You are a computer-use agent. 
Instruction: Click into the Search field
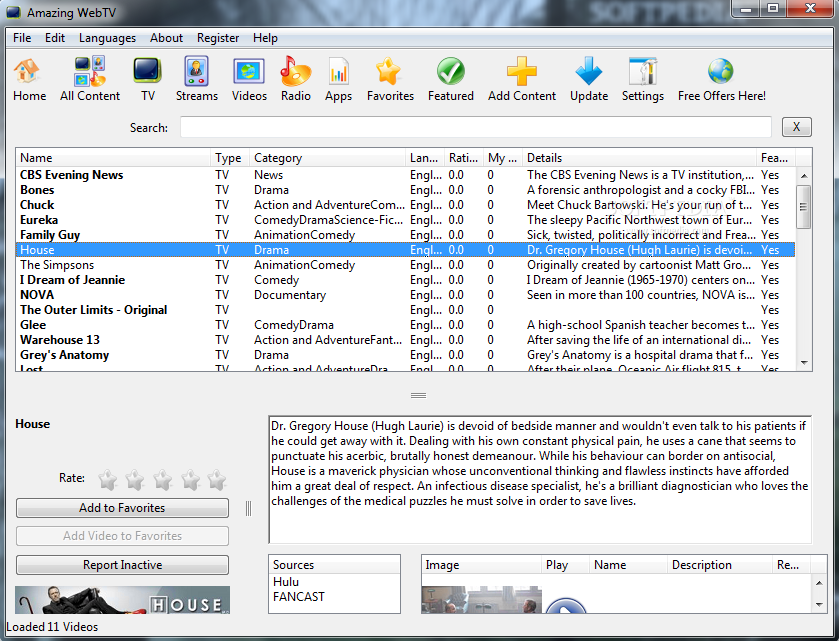tap(476, 127)
